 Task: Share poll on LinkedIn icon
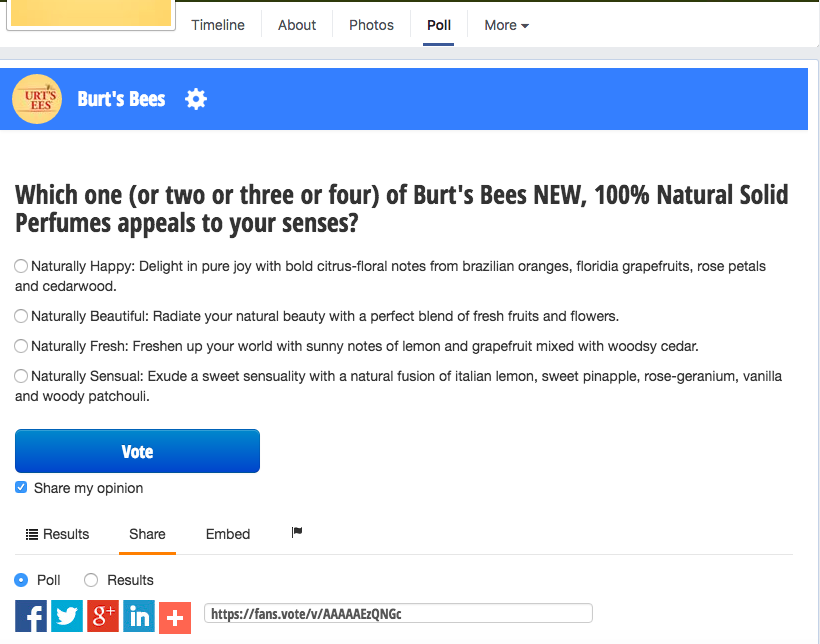pos(139,616)
